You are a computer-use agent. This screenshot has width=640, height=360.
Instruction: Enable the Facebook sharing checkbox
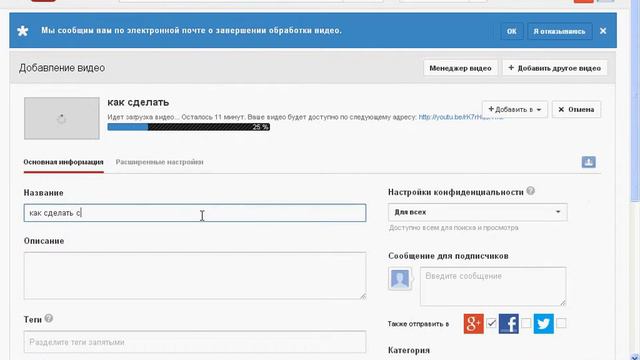526,323
